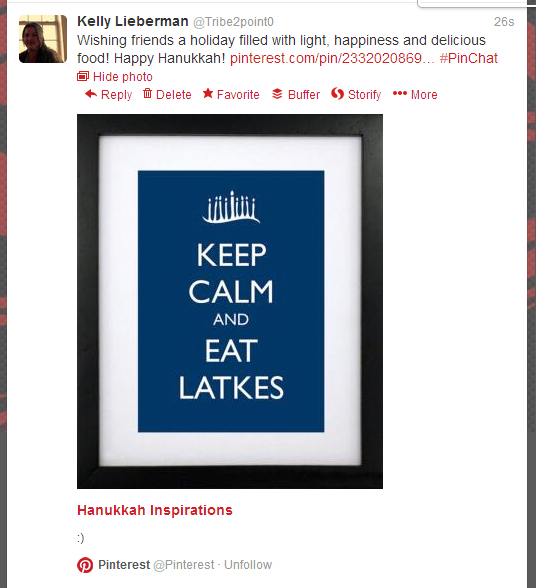Click the Reply arrow icon
The height and width of the screenshot is (588, 536).
[x=91, y=94]
